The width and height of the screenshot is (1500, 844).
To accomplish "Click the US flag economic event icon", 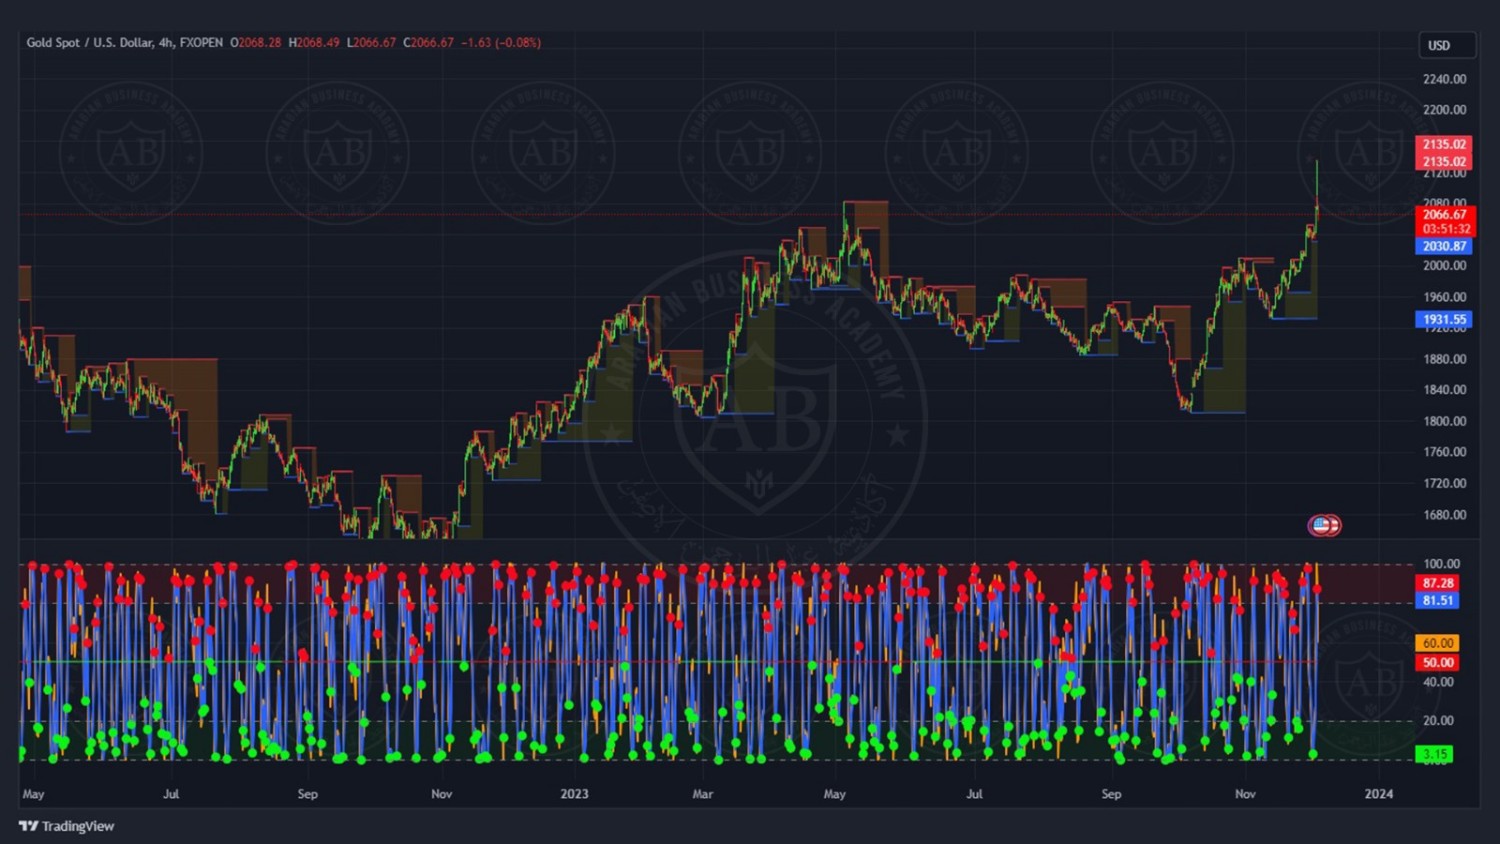I will tap(1324, 525).
